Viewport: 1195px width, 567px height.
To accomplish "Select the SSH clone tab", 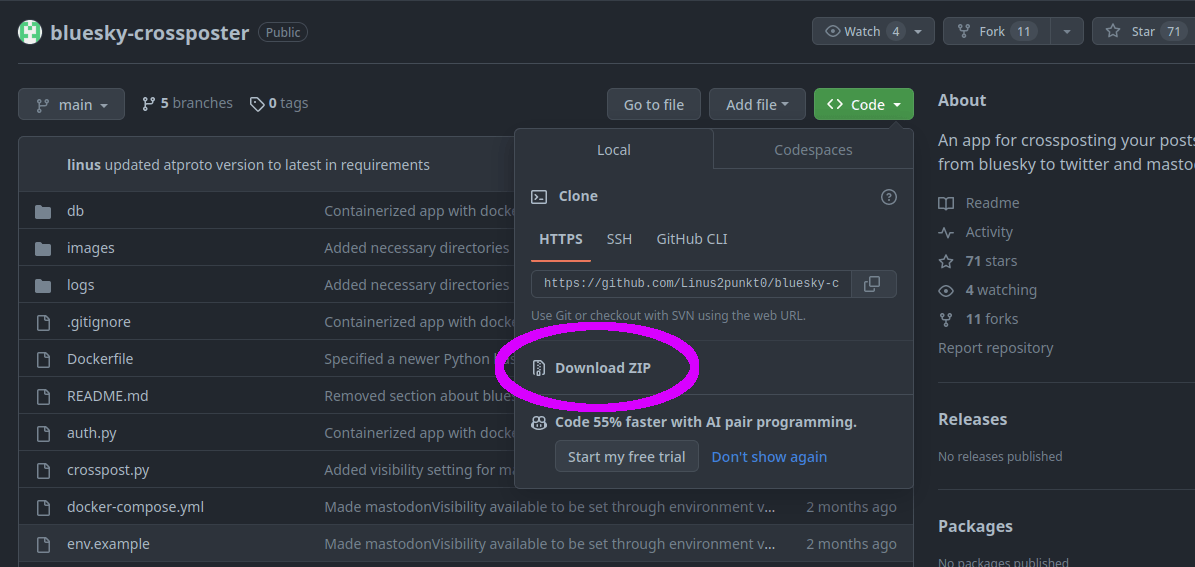I will point(619,239).
